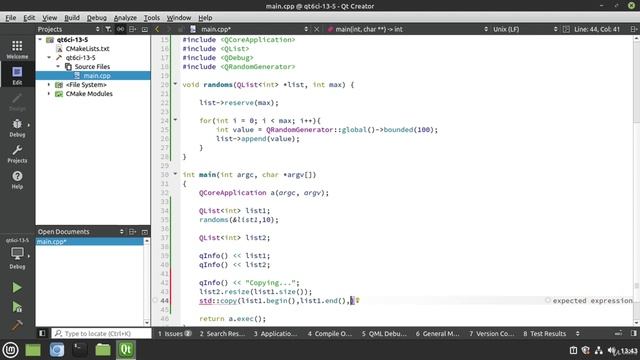
Task: Open the Analyze menu
Action: [125, 18]
